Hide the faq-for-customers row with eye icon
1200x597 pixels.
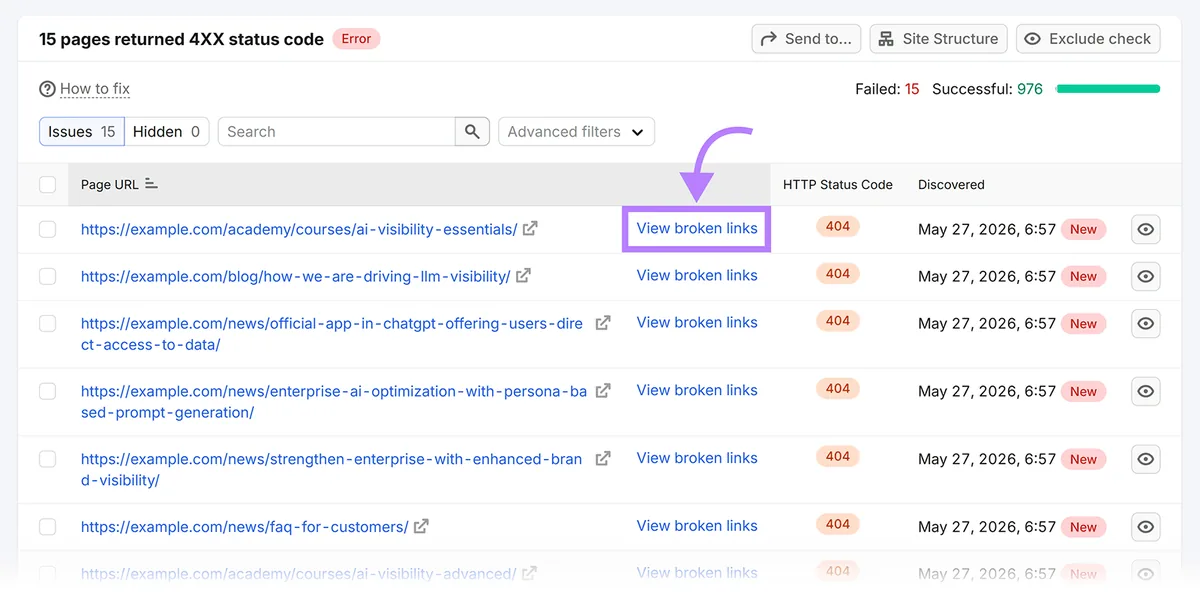tap(1146, 527)
